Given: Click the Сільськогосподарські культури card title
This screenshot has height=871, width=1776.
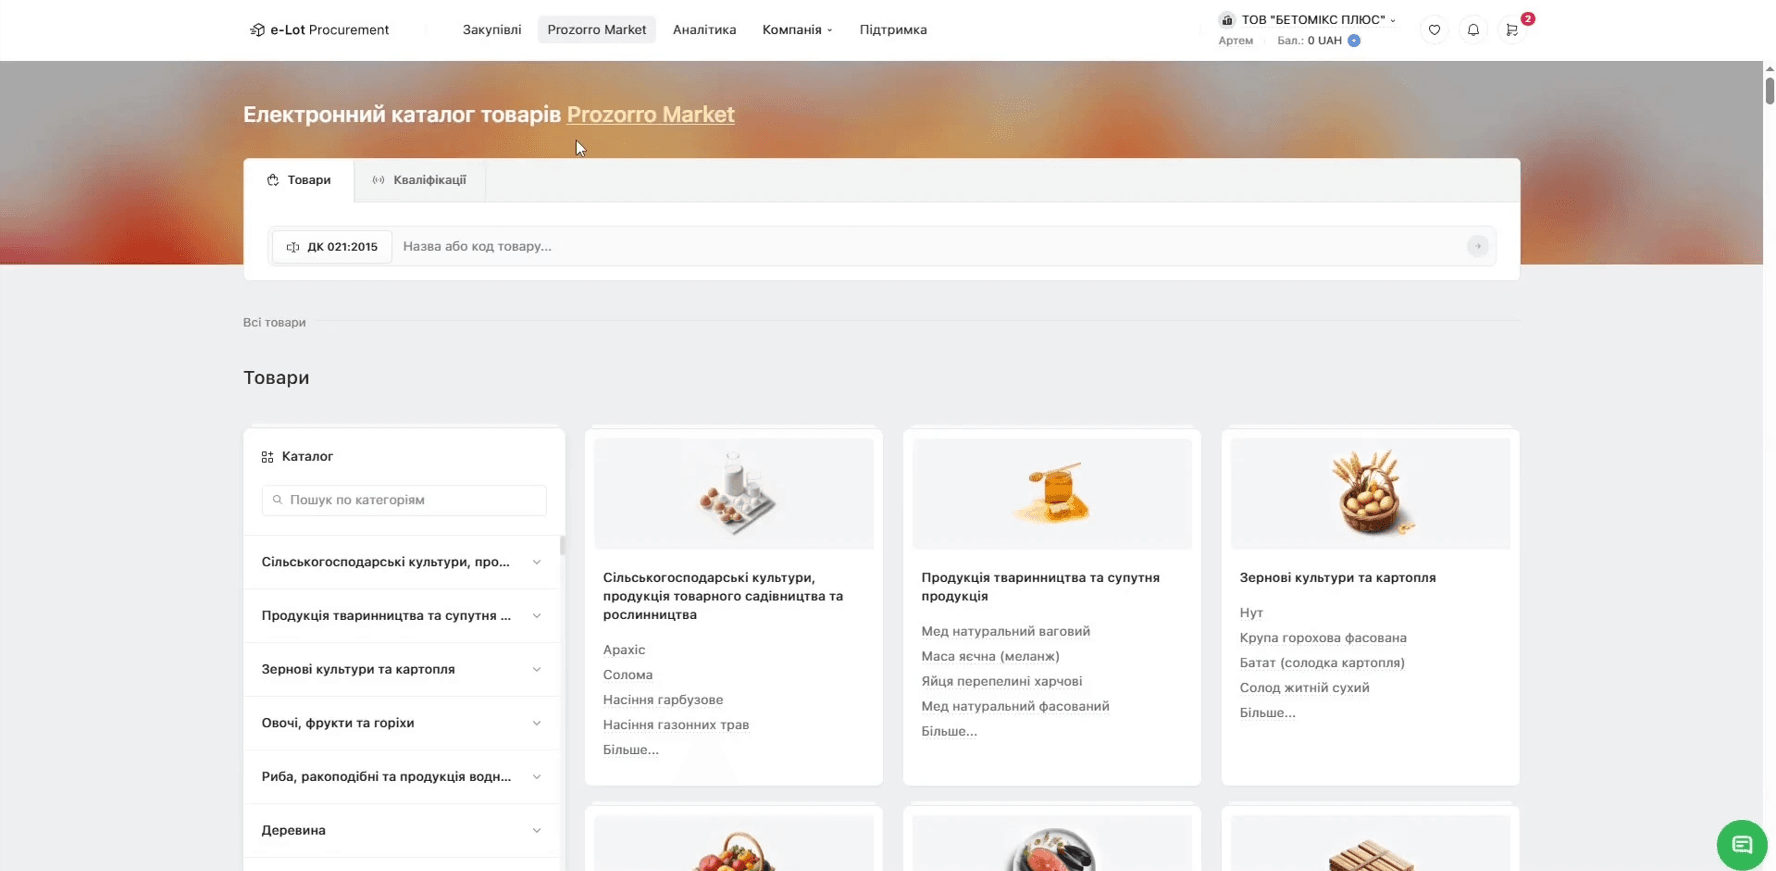Looking at the screenshot, I should (723, 596).
